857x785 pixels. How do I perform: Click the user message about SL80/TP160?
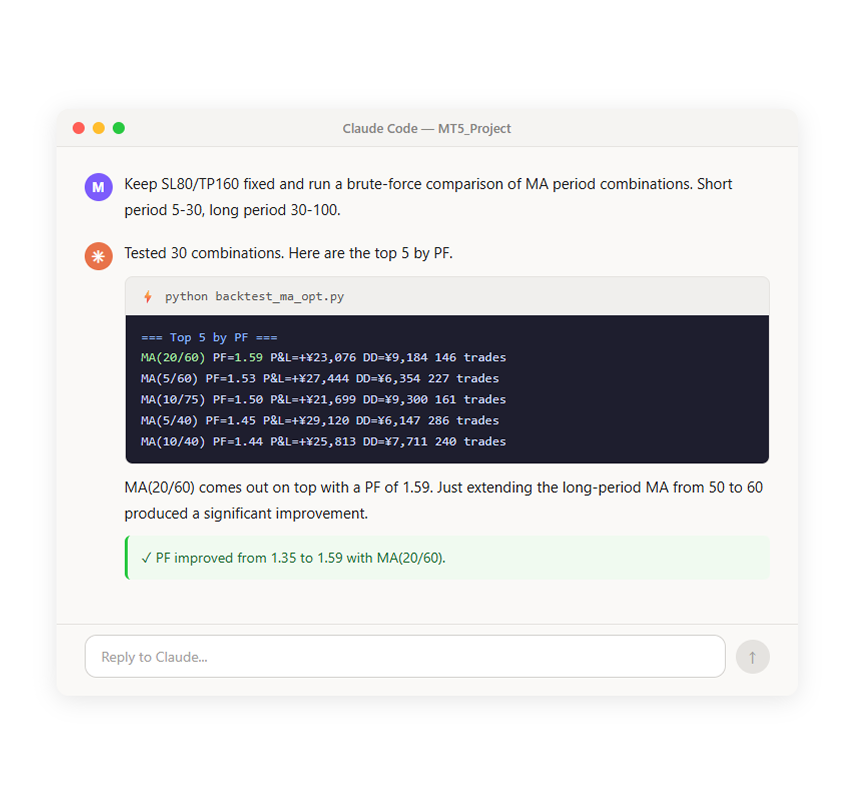[428, 197]
